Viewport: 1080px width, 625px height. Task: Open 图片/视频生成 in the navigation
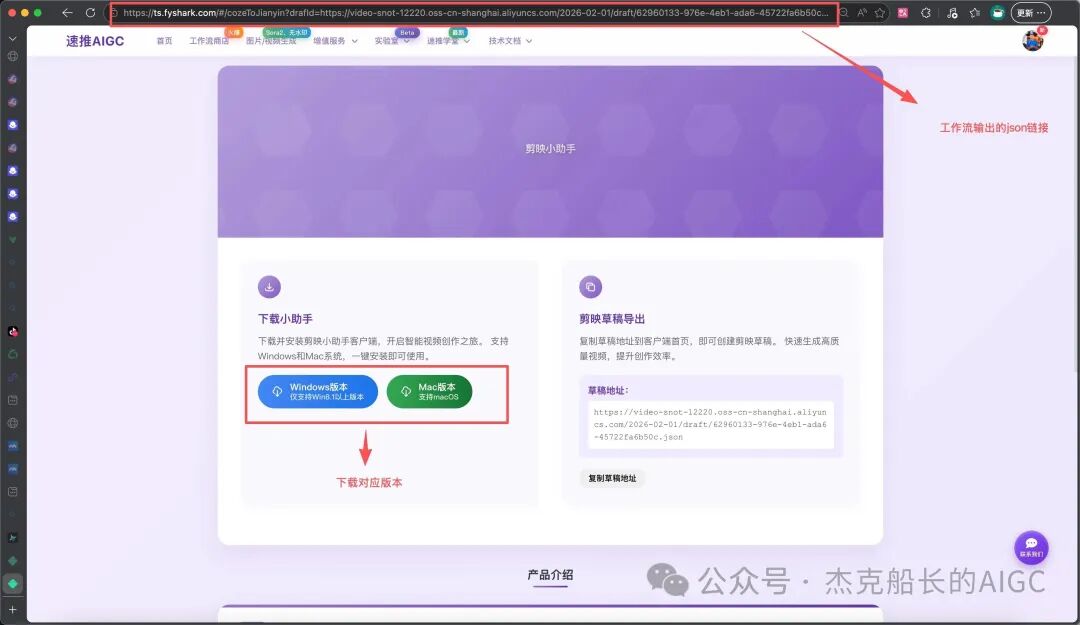click(271, 41)
